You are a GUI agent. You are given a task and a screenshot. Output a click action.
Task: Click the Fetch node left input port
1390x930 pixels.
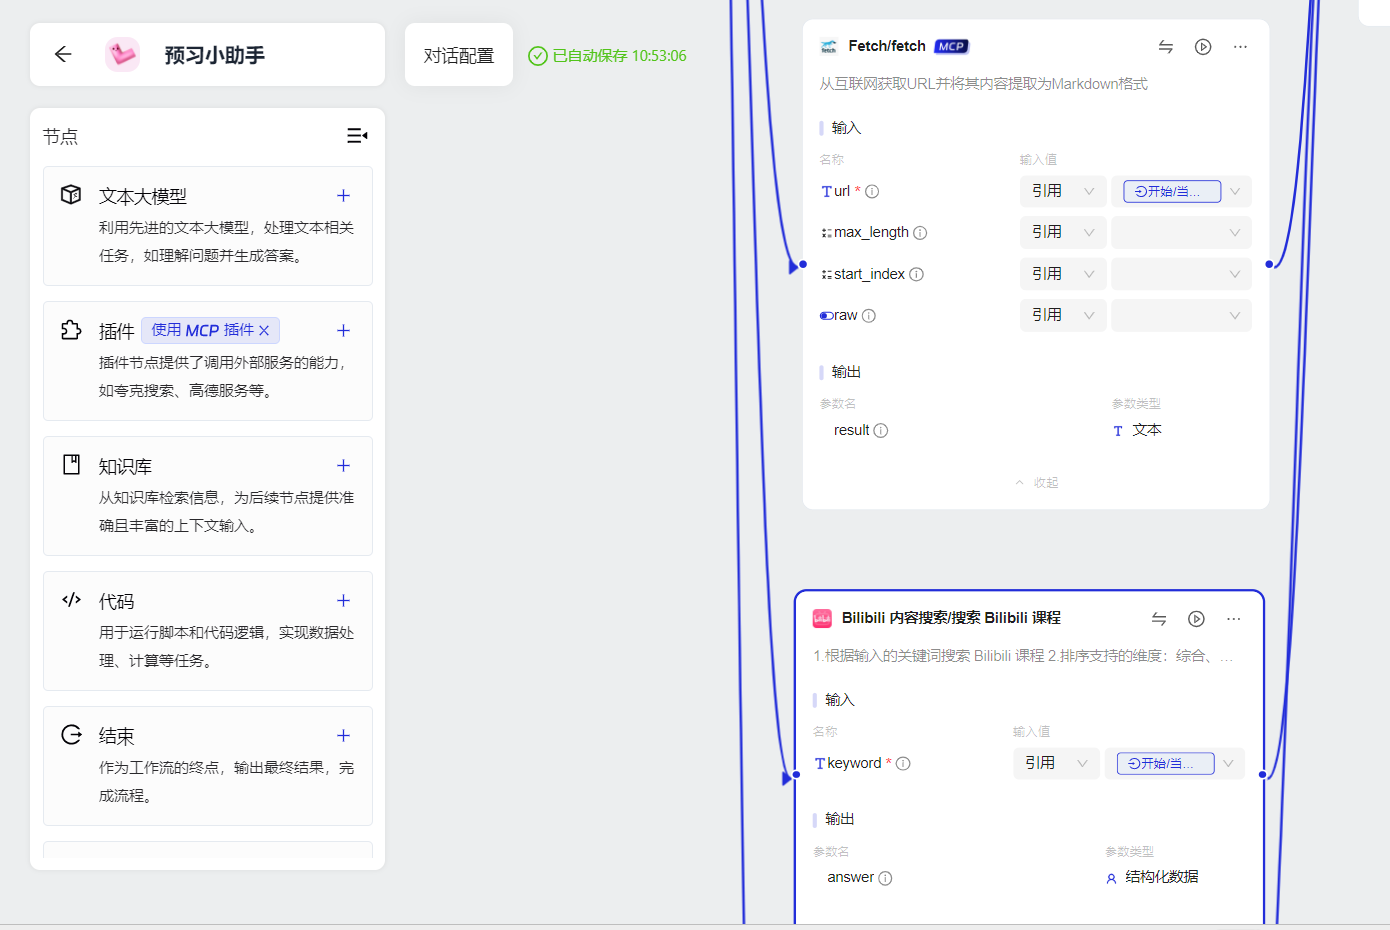tap(803, 265)
